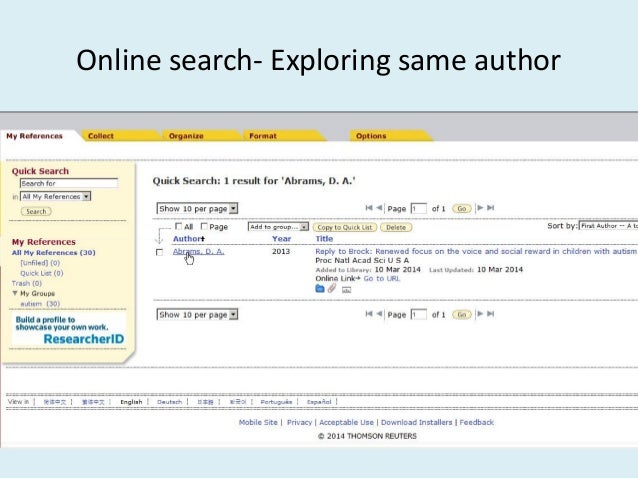This screenshot has height=479, width=638.
Task: Switch language to English
Action: click(131, 402)
